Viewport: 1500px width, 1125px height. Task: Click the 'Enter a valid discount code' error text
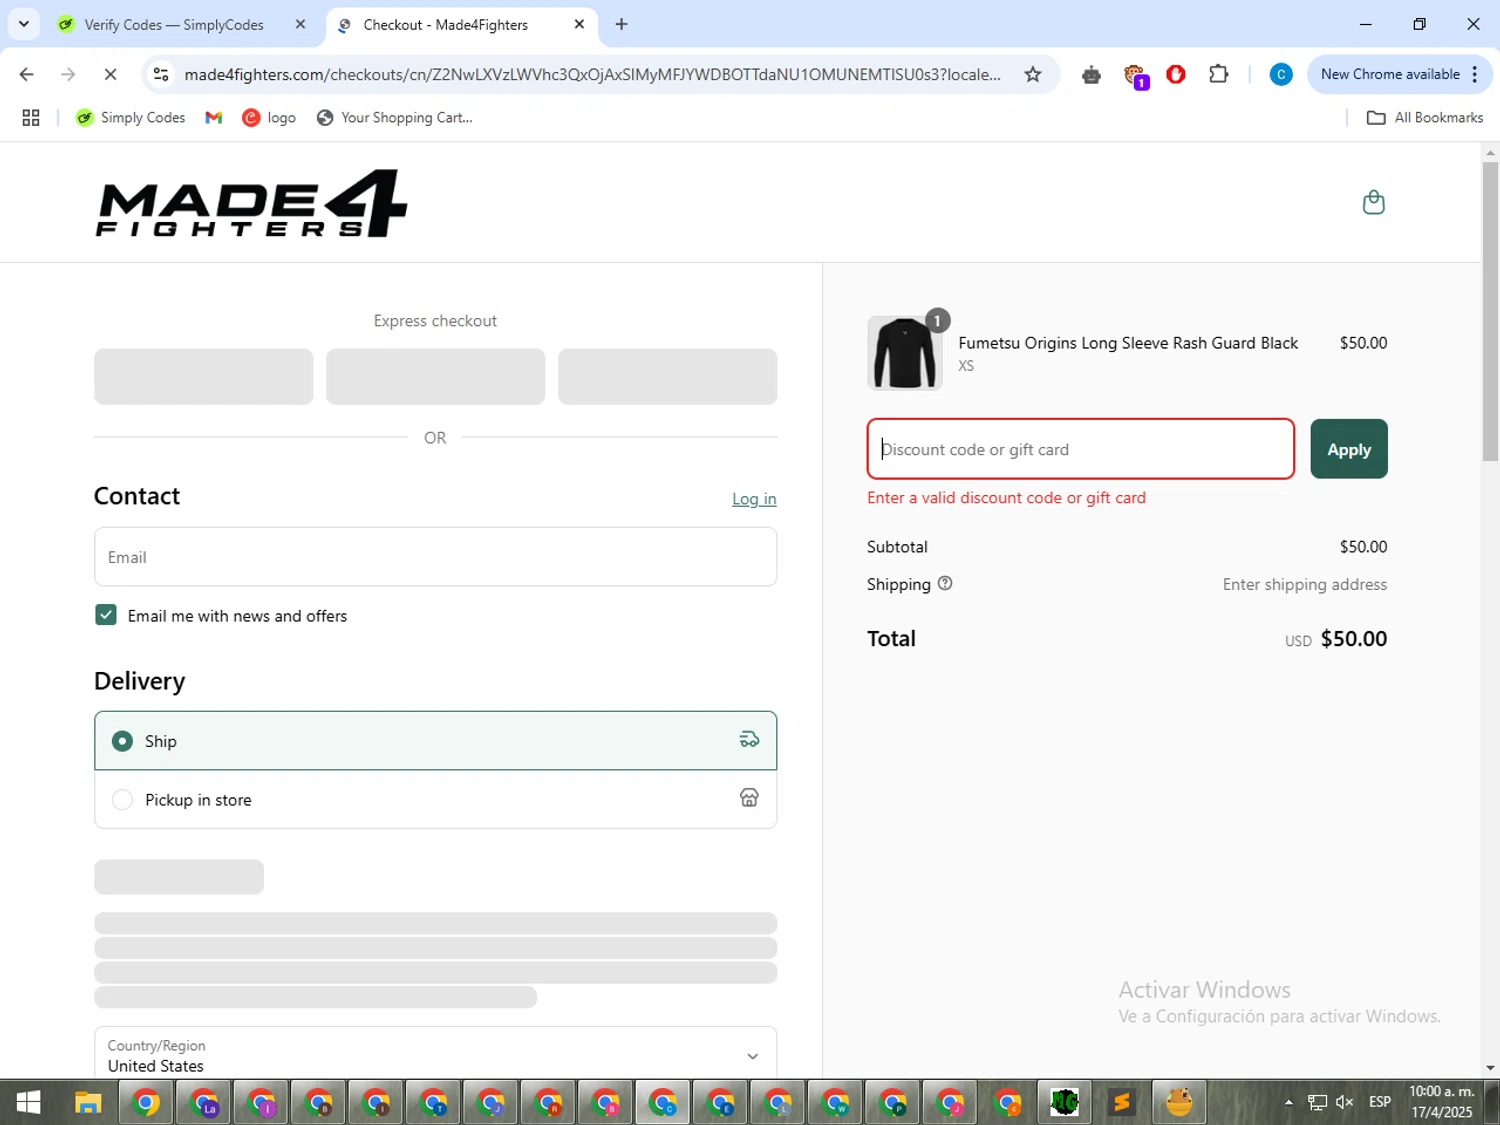(1006, 498)
